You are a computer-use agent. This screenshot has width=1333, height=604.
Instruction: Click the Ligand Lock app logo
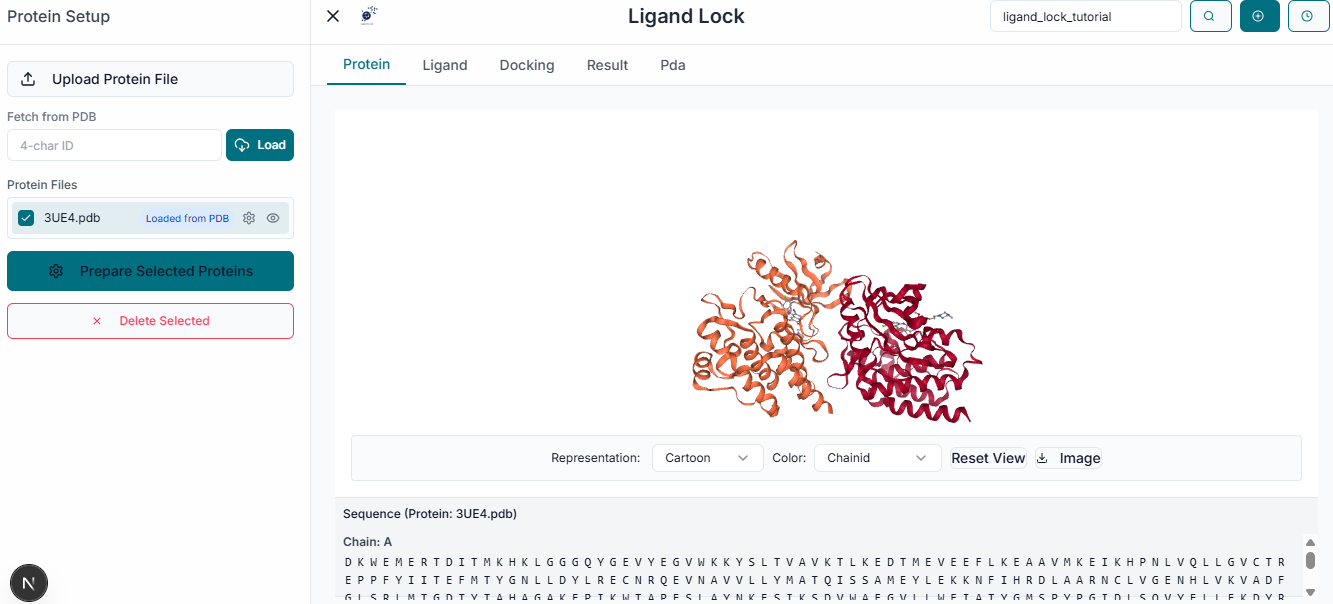(367, 16)
